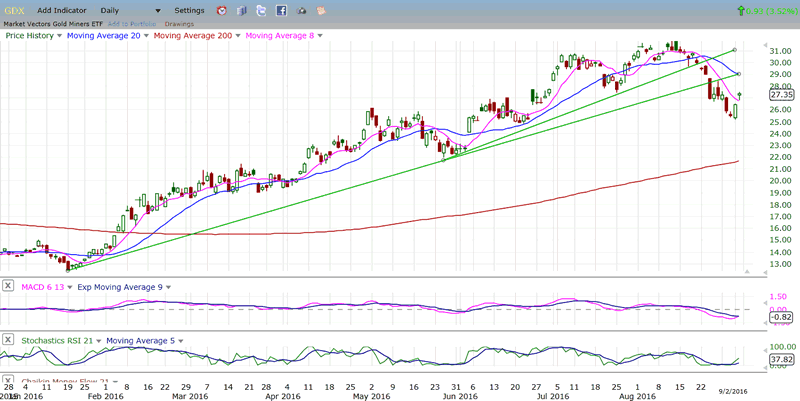
Task: Share the chart via Twitter icon
Action: tap(262, 10)
